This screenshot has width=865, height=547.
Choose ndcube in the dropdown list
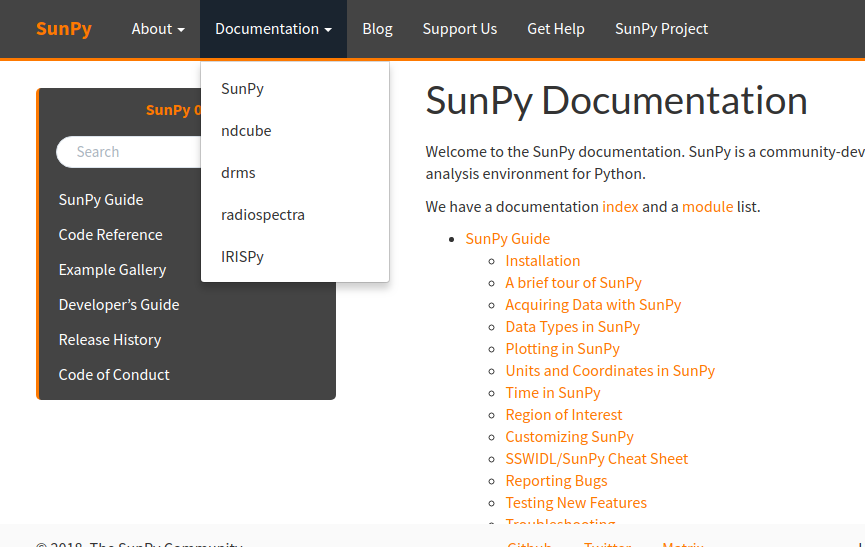point(246,131)
